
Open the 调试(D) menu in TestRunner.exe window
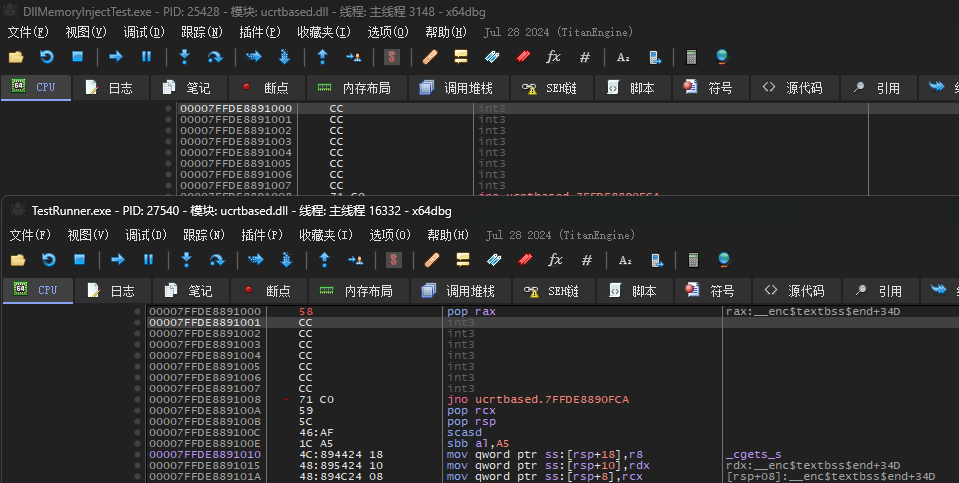[146, 235]
